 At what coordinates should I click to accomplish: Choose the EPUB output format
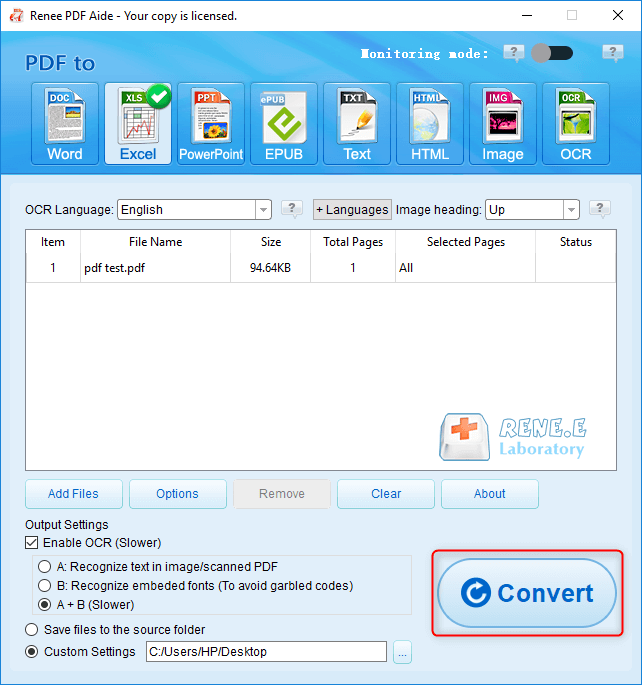tap(284, 124)
